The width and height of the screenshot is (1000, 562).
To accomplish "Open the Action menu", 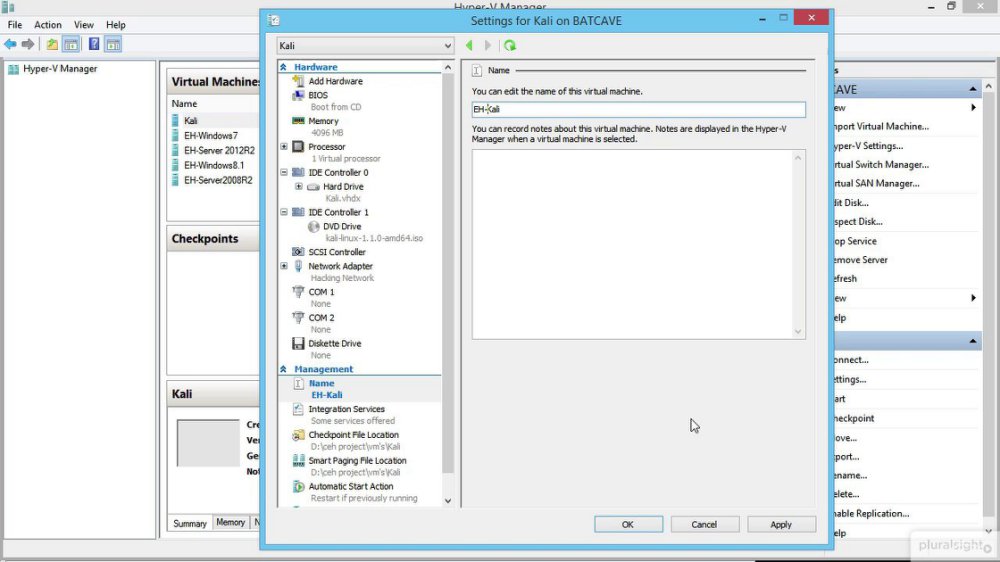I will click(48, 25).
